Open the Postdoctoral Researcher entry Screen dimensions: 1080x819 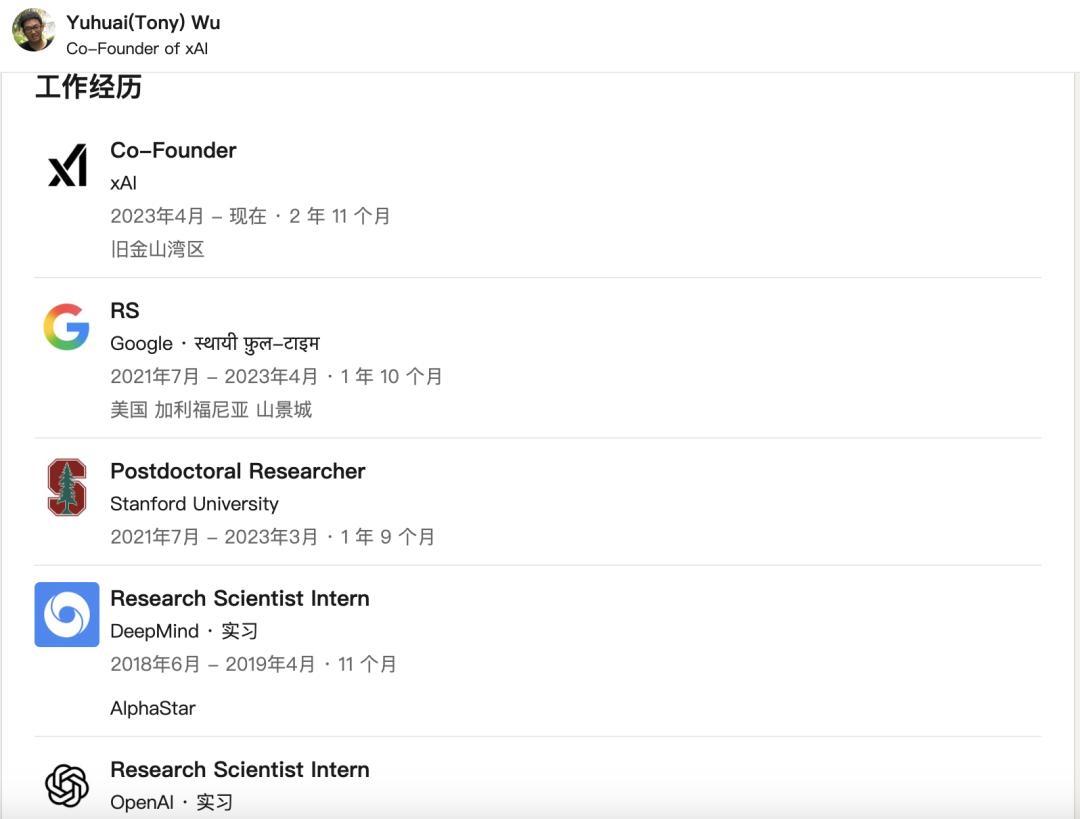click(237, 471)
